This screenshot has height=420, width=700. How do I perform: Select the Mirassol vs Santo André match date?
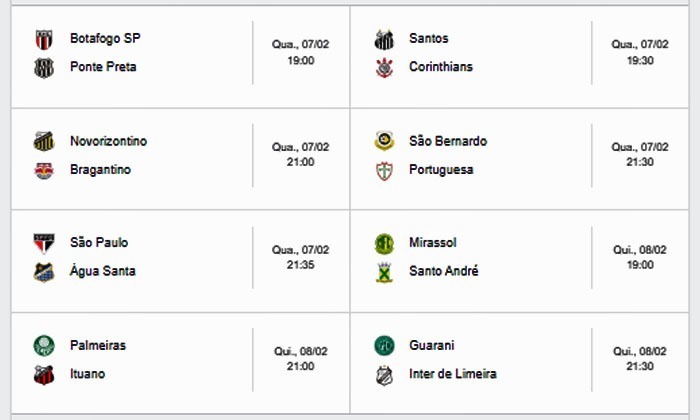[640, 250]
